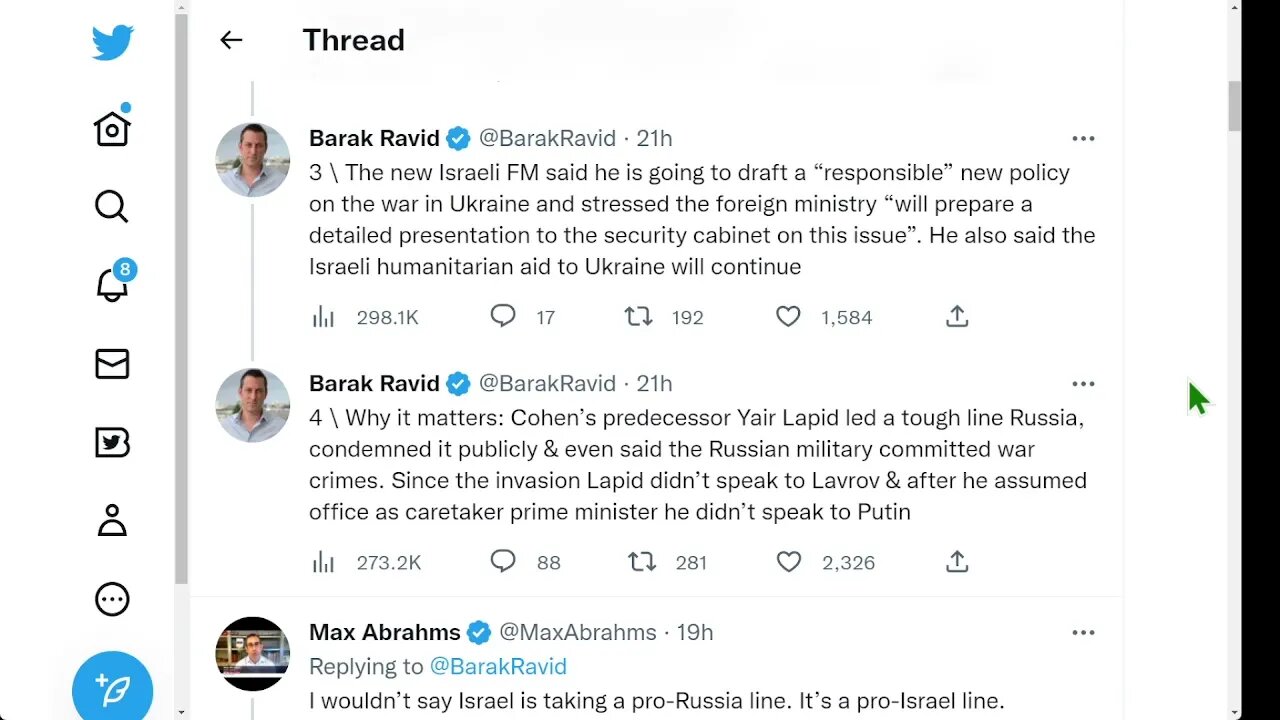The width and height of the screenshot is (1280, 720).
Task: Go back using the Thread arrow
Action: pyautogui.click(x=231, y=40)
